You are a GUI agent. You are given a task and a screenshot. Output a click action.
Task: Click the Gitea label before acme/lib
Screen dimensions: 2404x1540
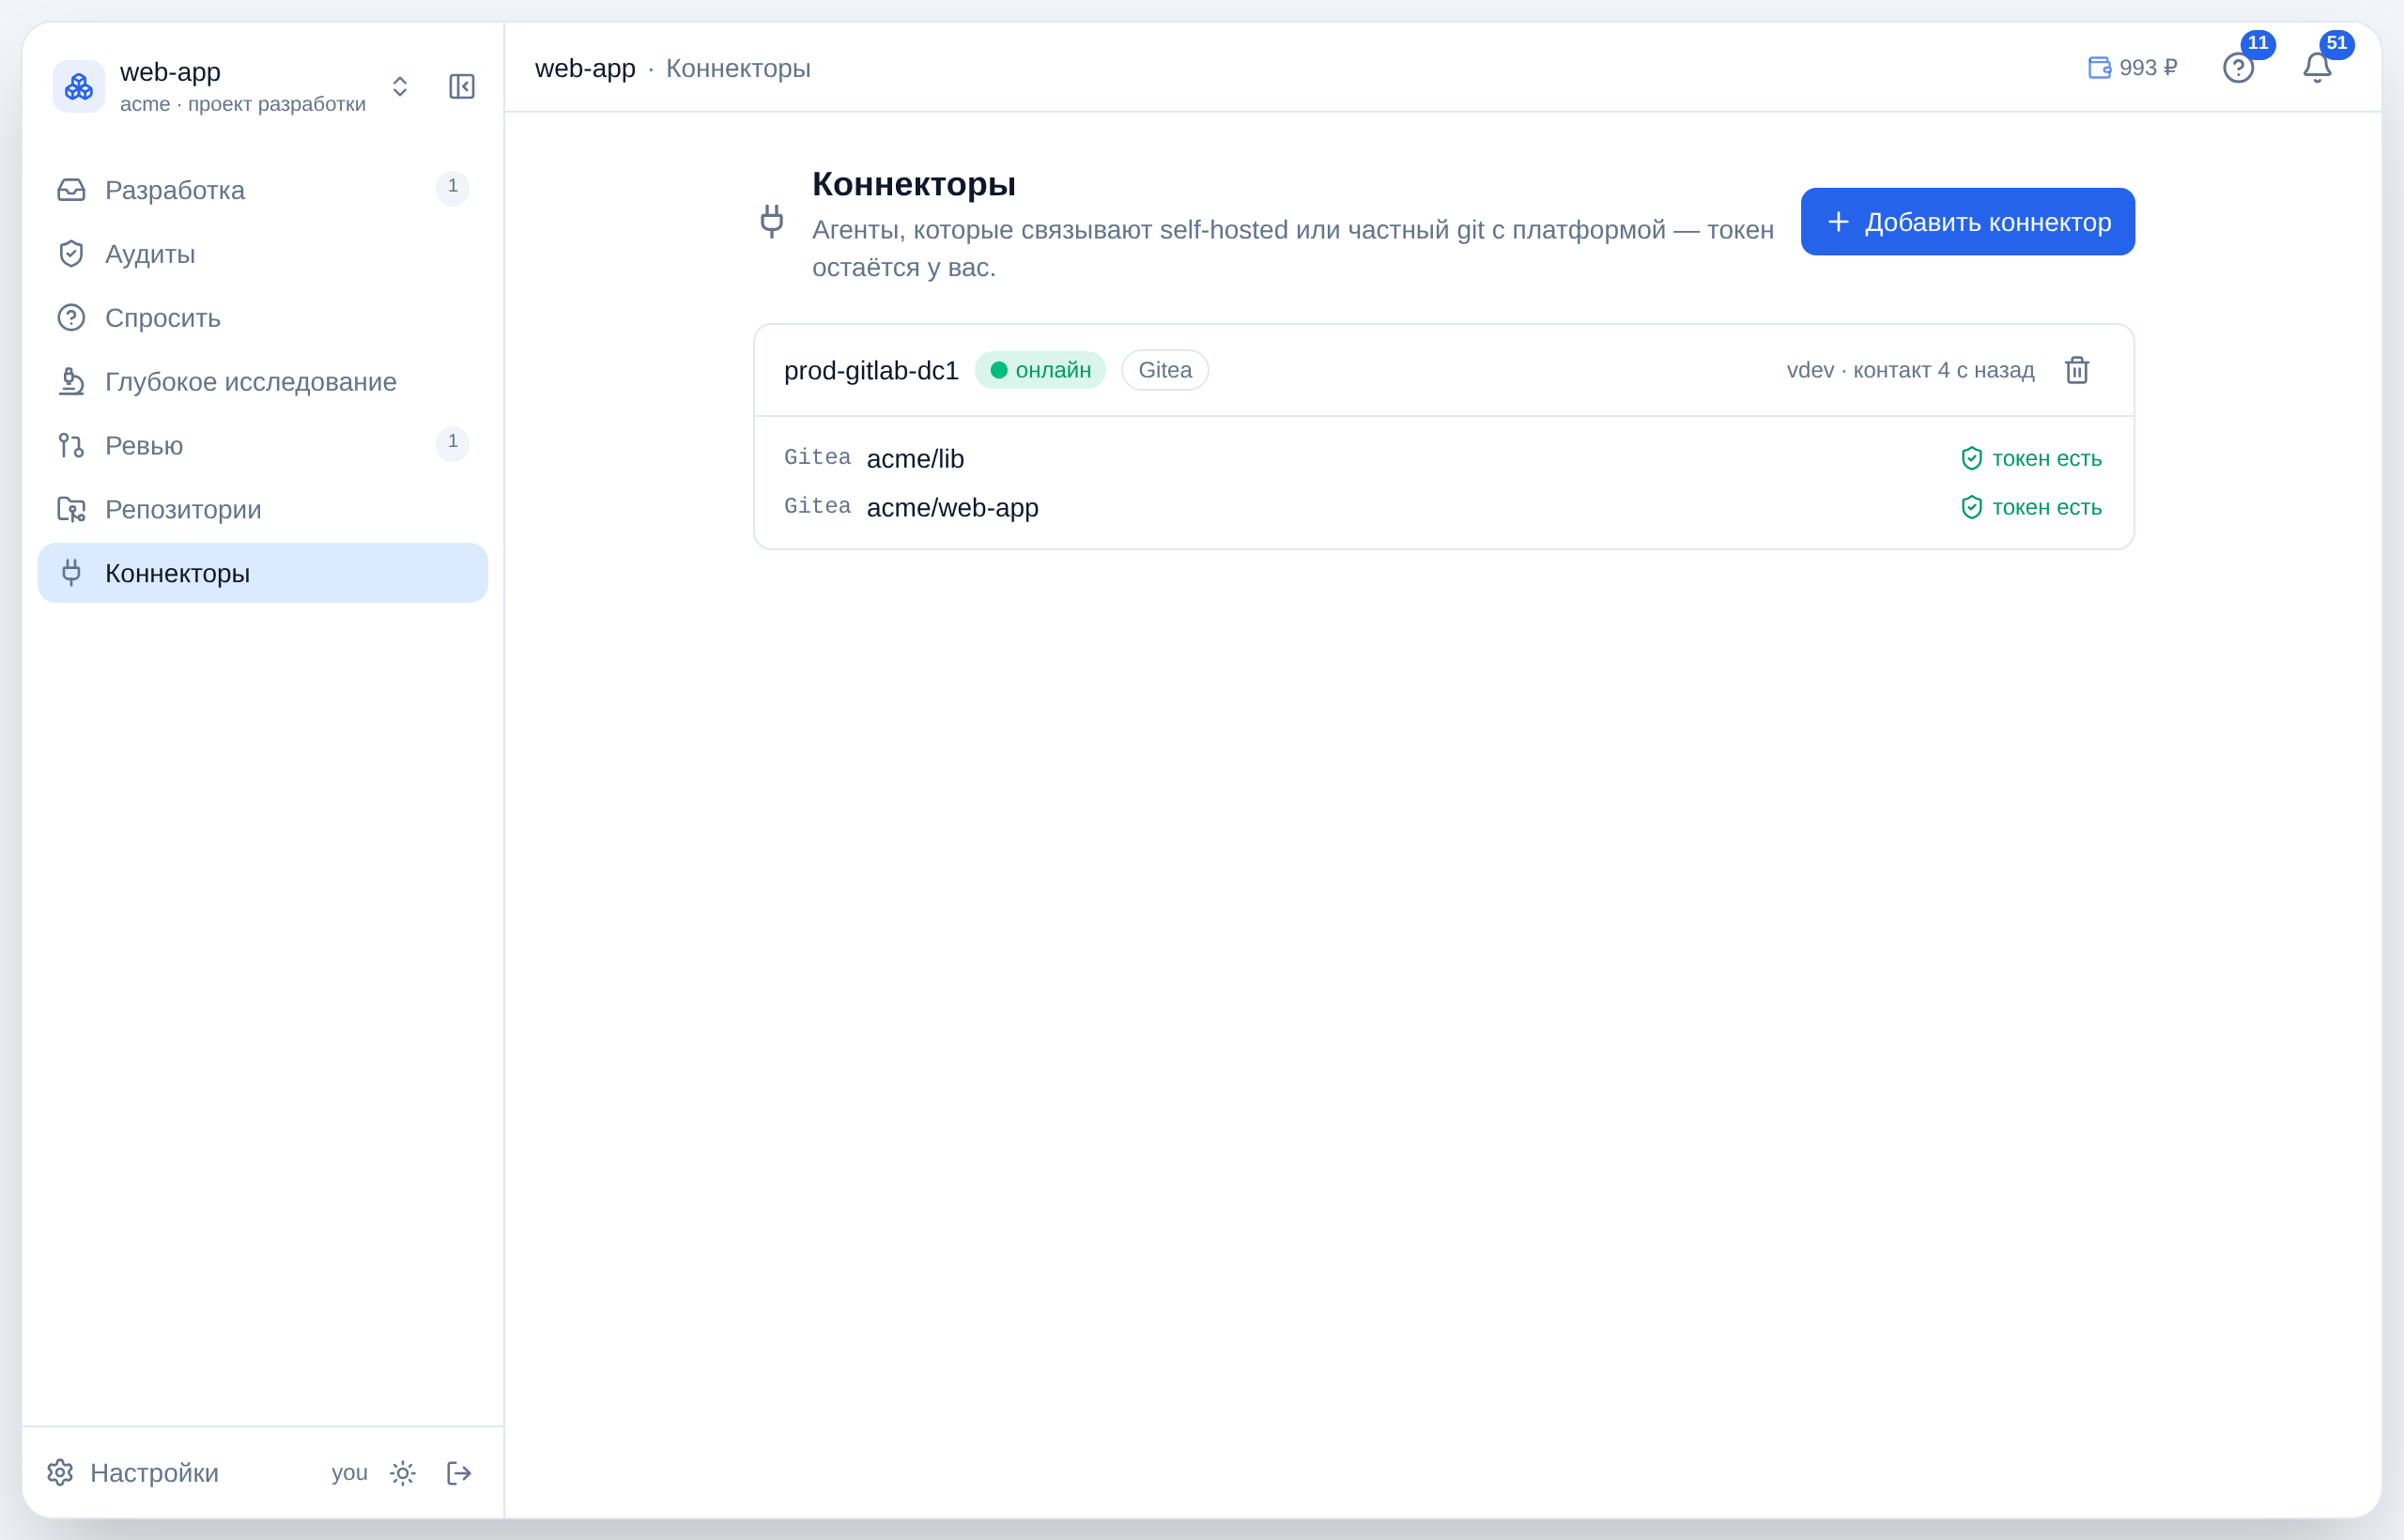click(x=817, y=458)
